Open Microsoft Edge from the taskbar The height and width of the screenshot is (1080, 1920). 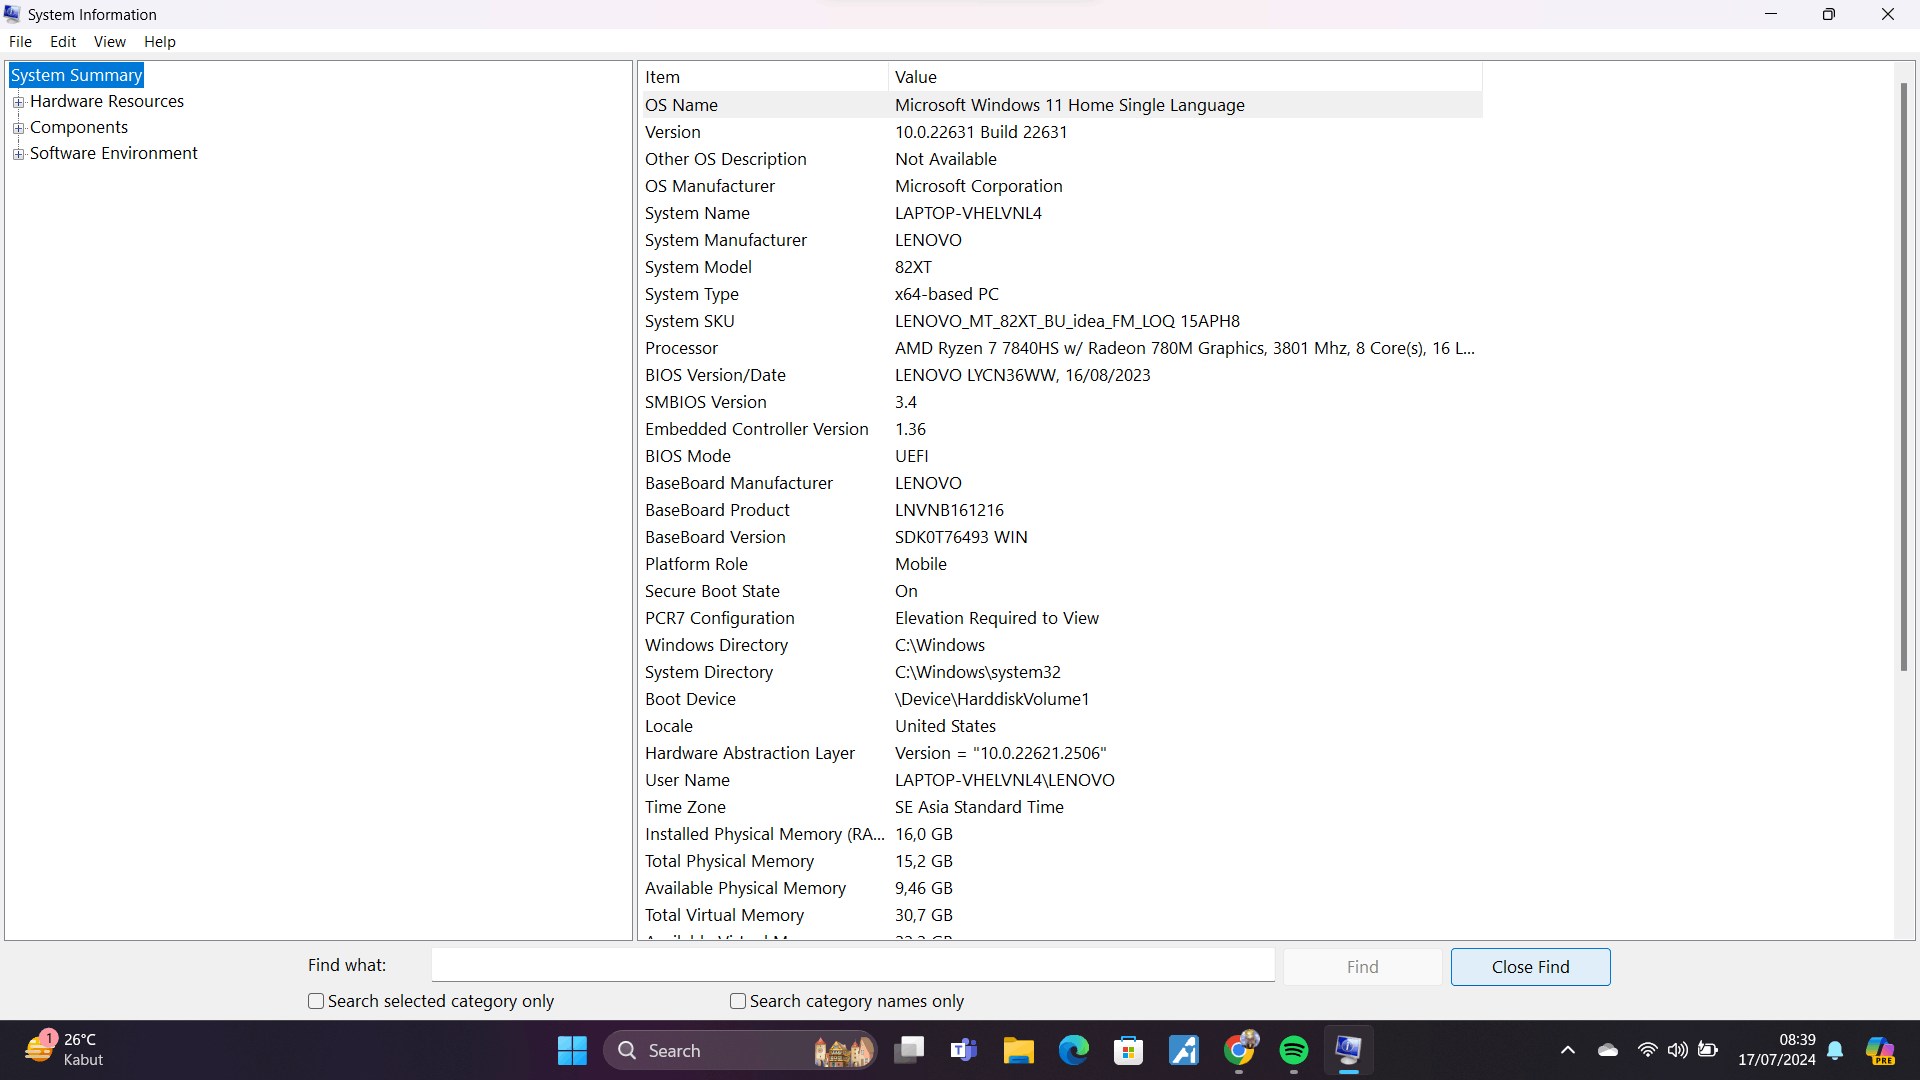pyautogui.click(x=1073, y=1050)
